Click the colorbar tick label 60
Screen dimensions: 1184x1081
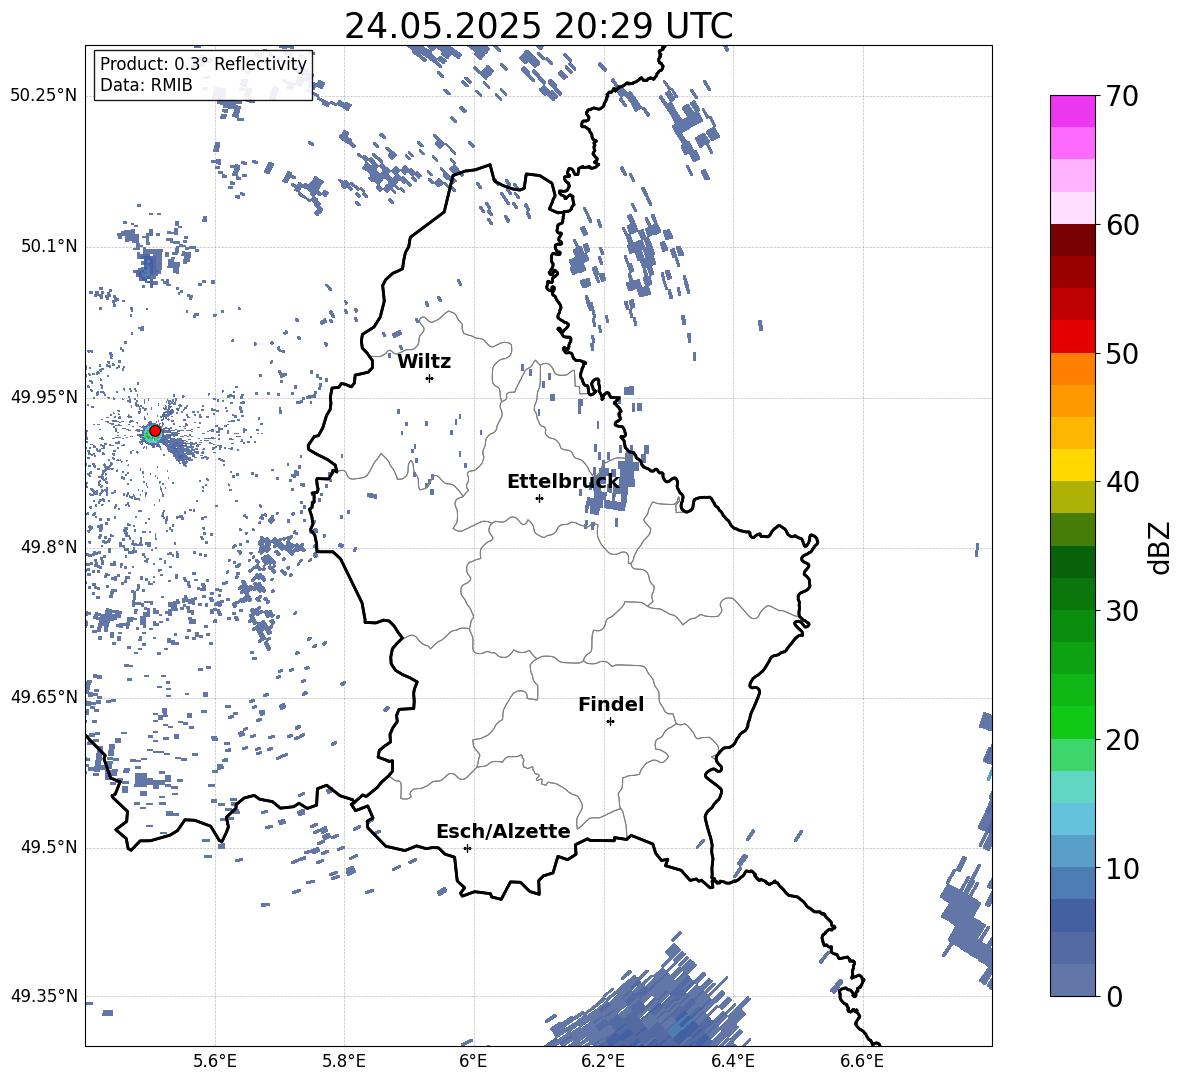pos(1122,225)
